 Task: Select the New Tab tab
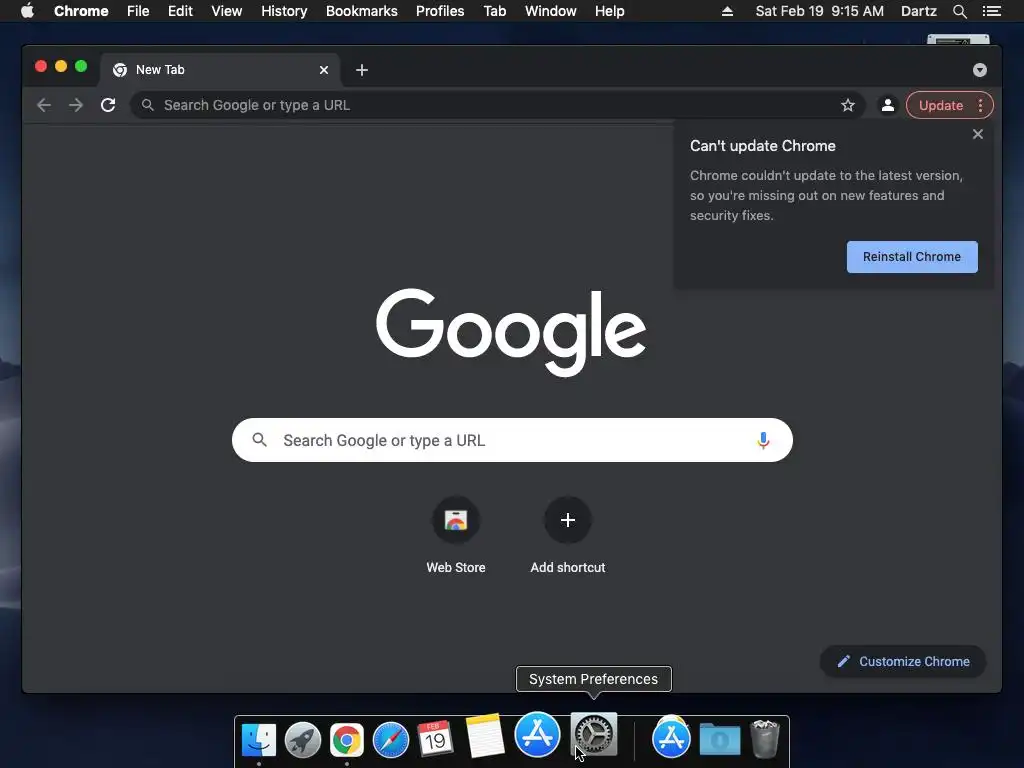tap(219, 70)
